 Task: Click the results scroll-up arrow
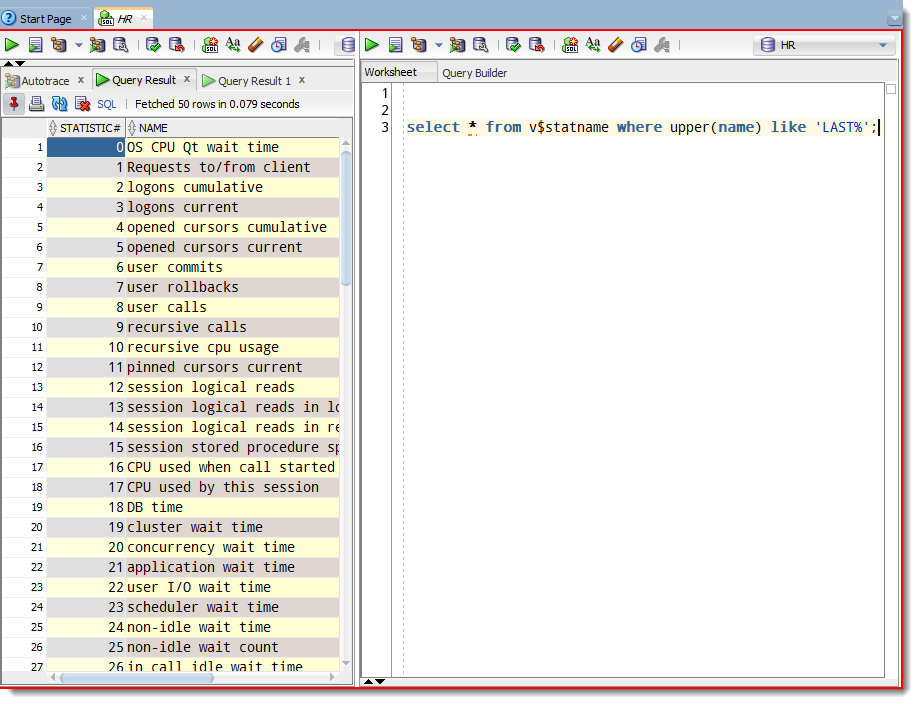(x=346, y=143)
